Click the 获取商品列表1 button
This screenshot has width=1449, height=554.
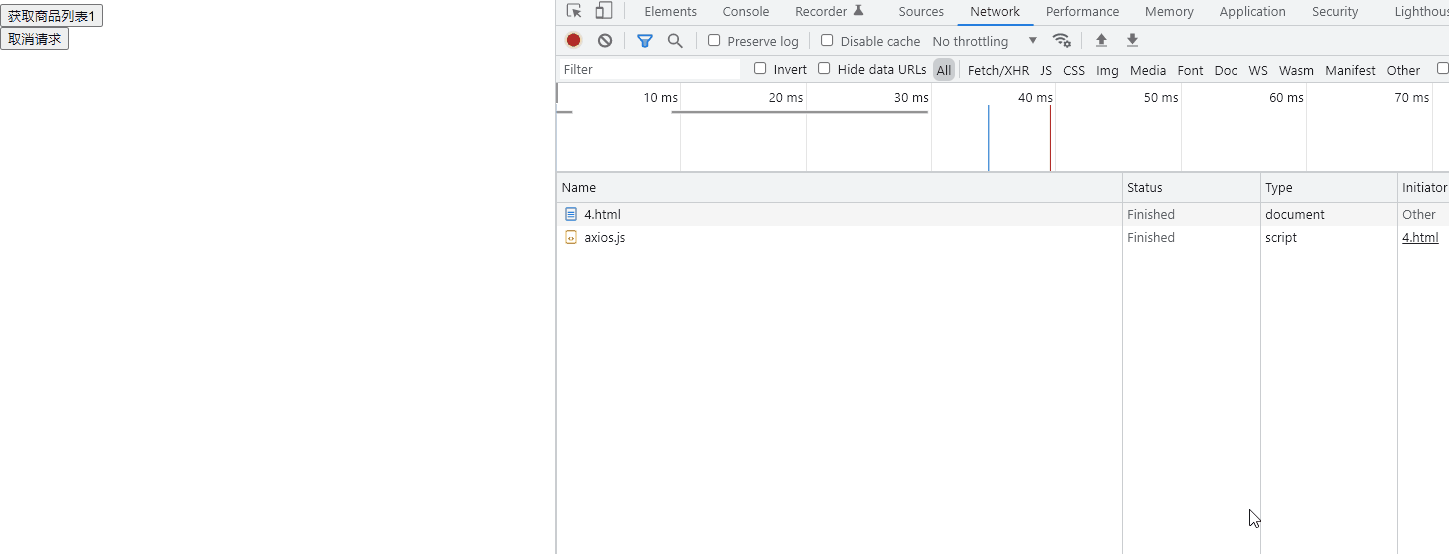51,16
